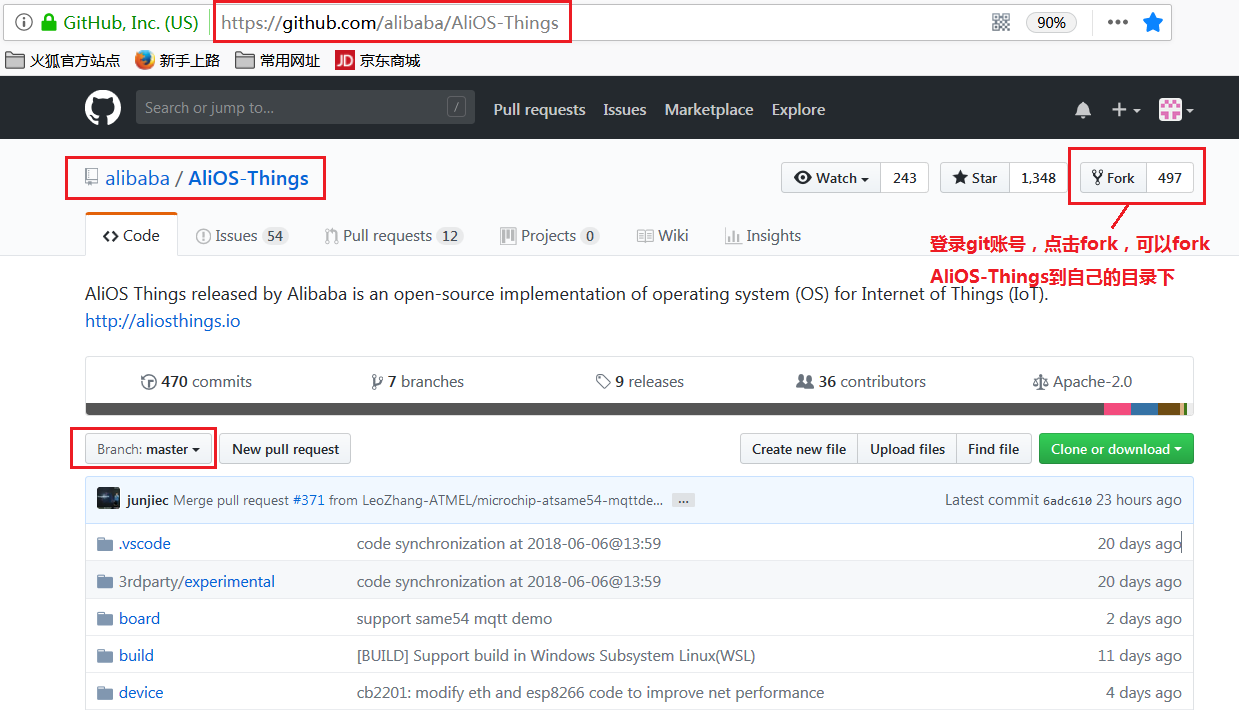The height and width of the screenshot is (710, 1239).
Task: Open the .vscode folder
Action: point(145,544)
